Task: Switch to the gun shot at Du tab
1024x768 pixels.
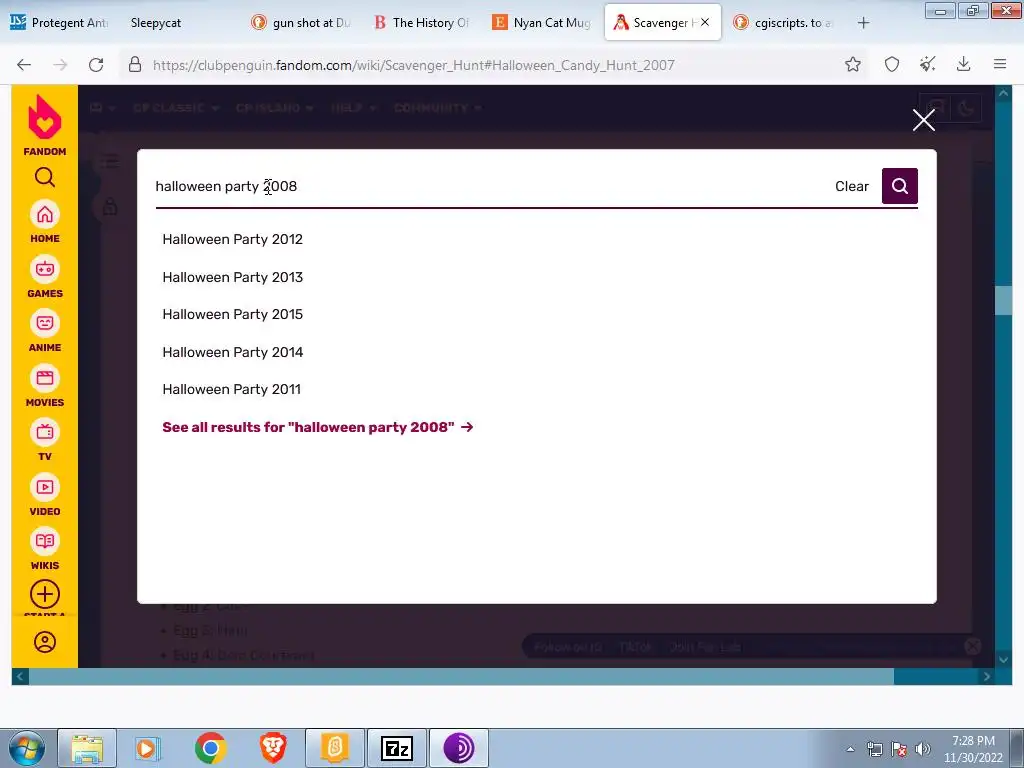Action: point(301,23)
